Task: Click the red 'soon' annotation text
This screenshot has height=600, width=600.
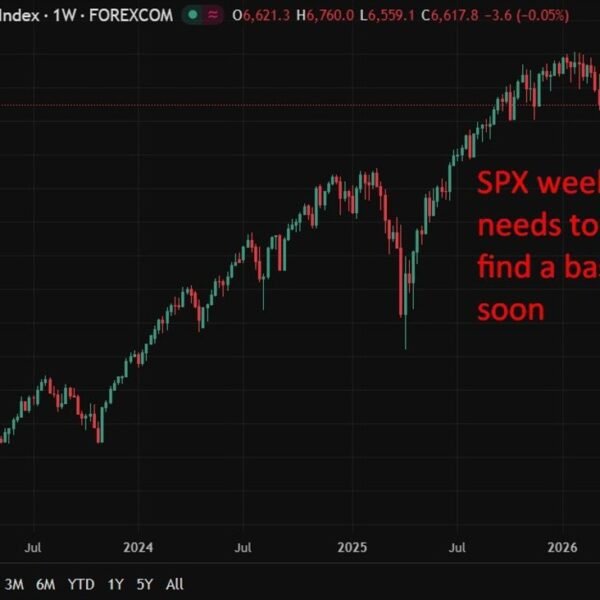Action: click(511, 310)
